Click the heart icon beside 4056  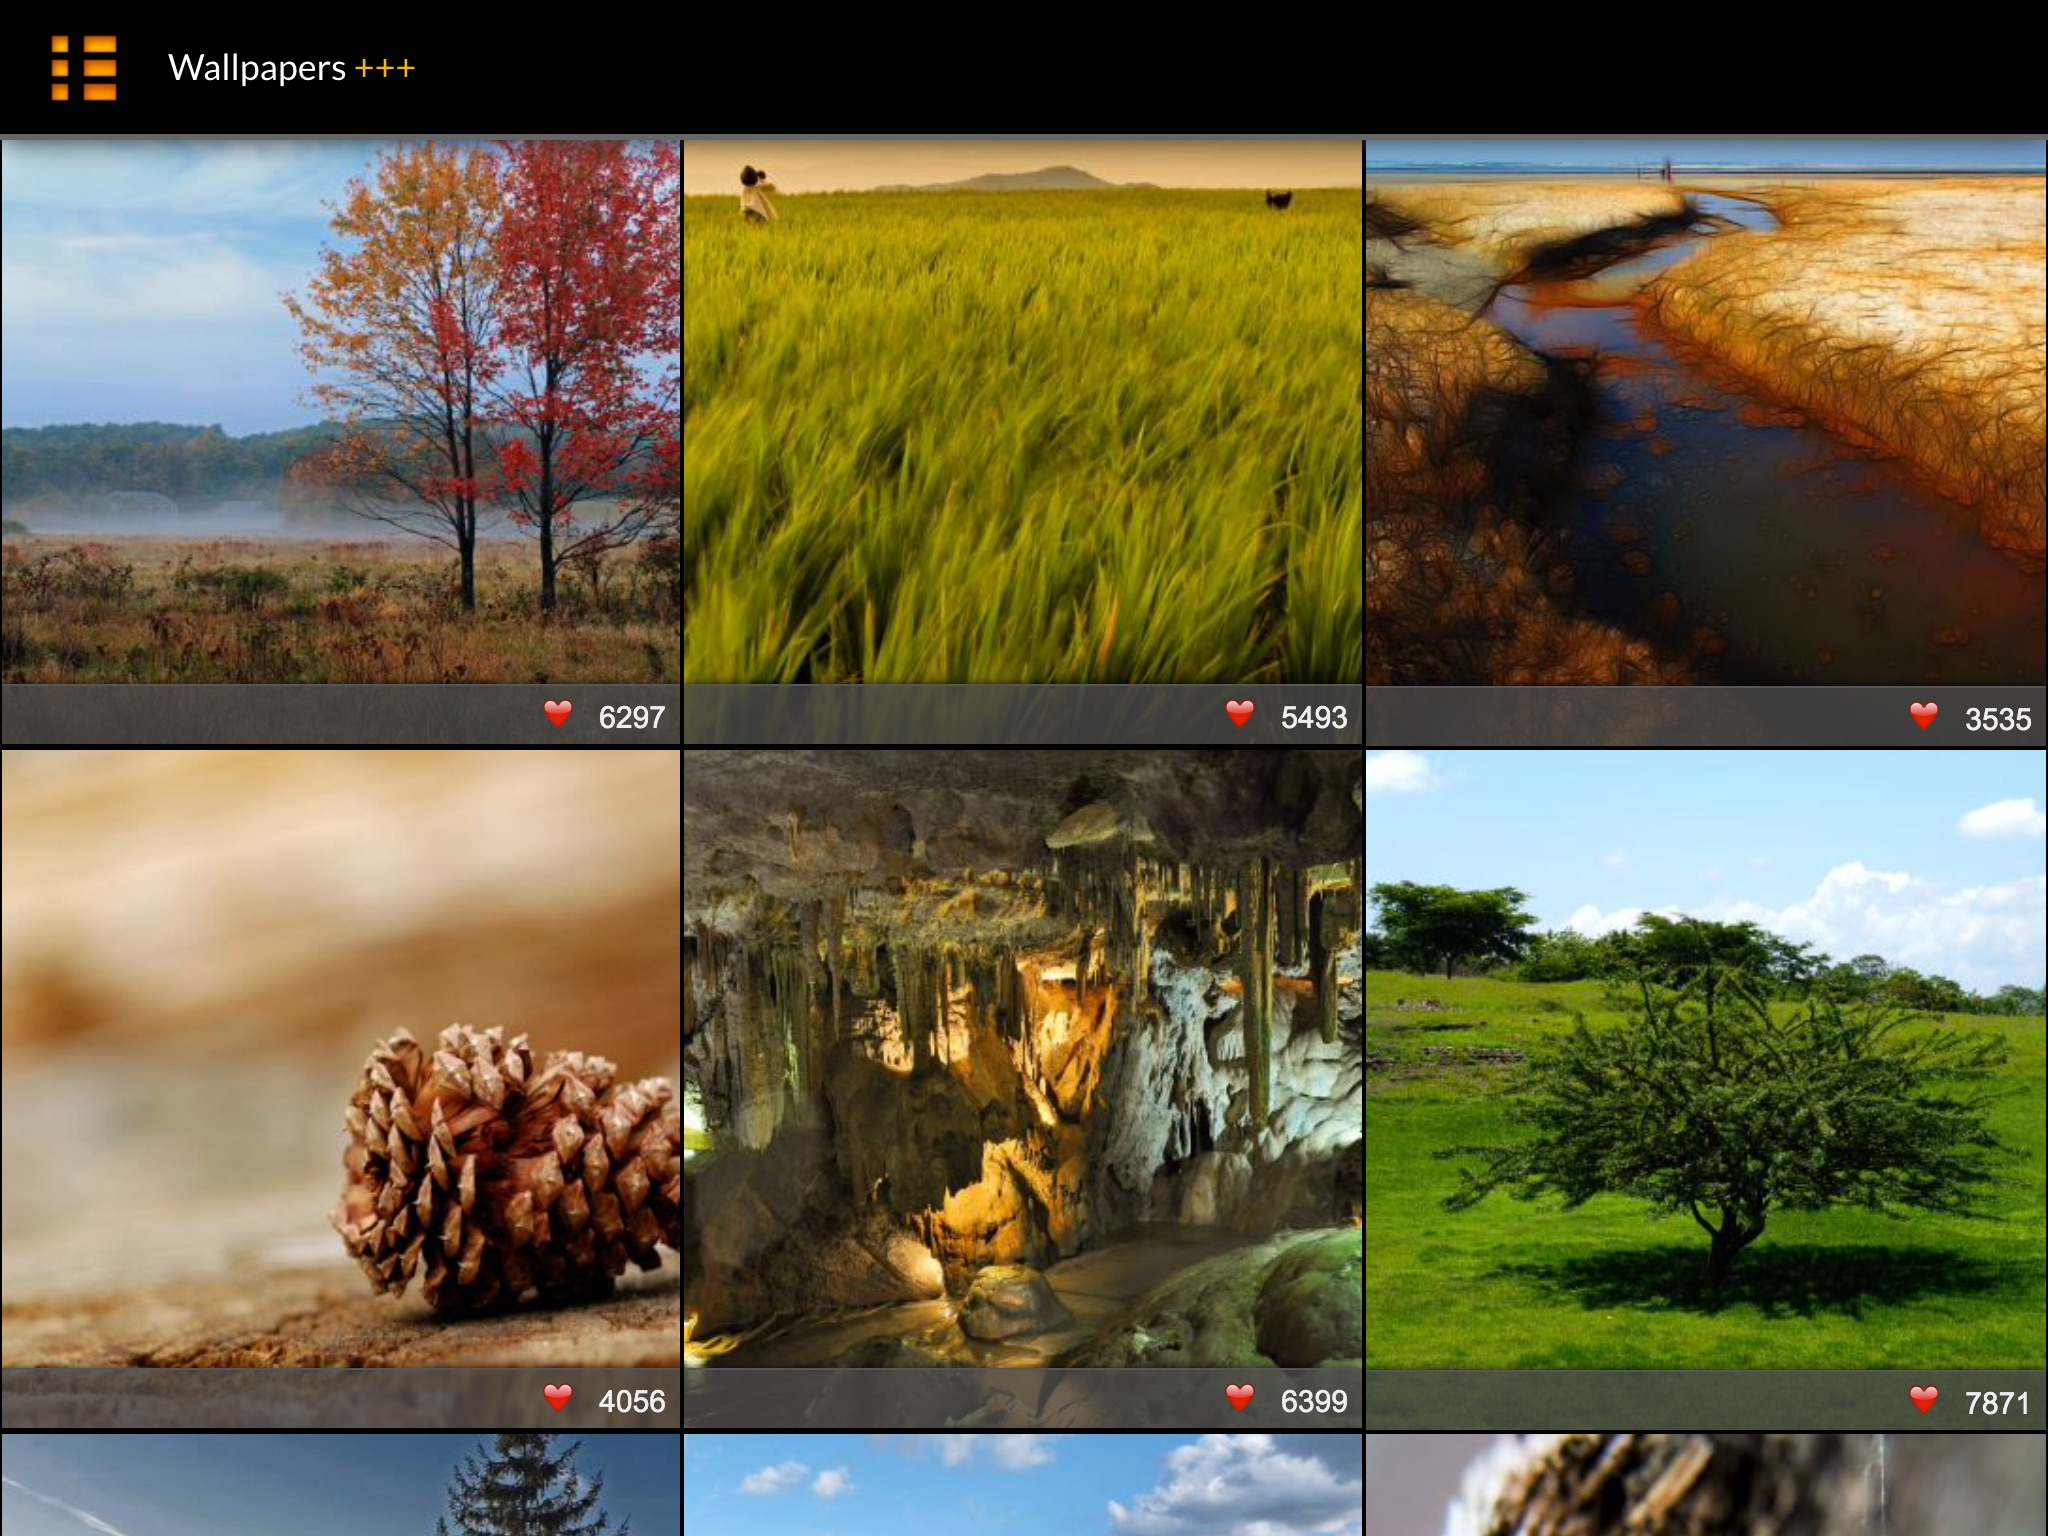[558, 1398]
